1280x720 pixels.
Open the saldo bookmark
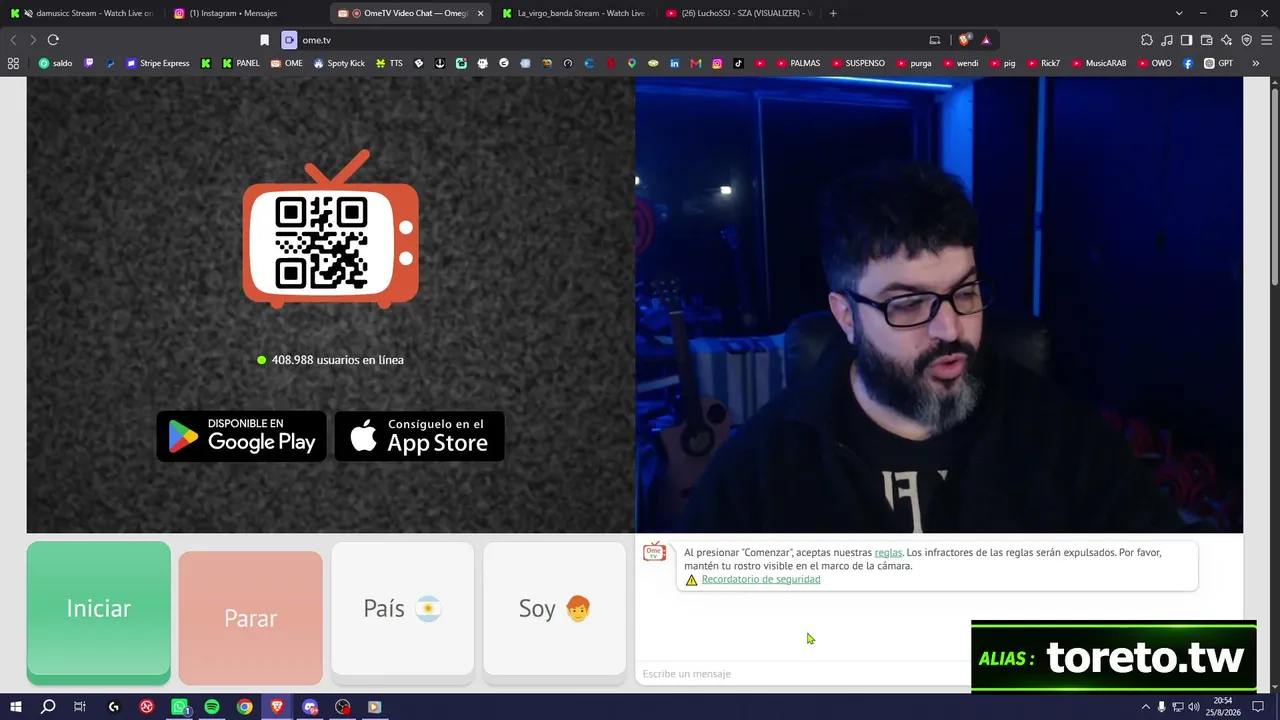(56, 63)
